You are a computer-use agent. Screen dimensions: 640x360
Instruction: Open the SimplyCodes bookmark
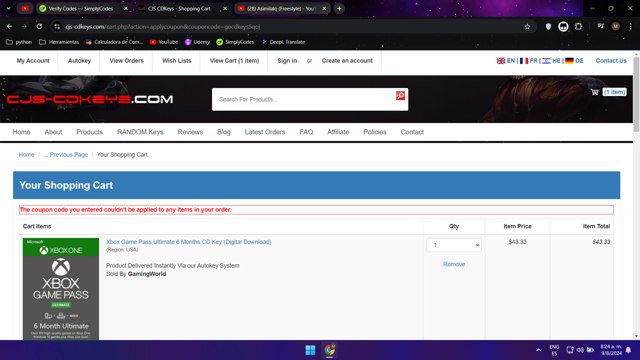pos(235,42)
